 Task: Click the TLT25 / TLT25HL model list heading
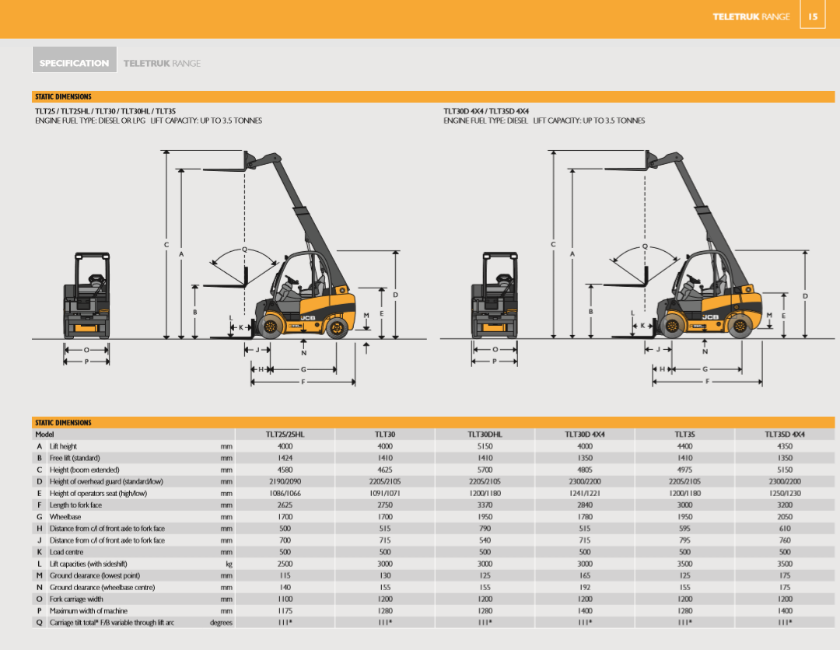coord(105,110)
